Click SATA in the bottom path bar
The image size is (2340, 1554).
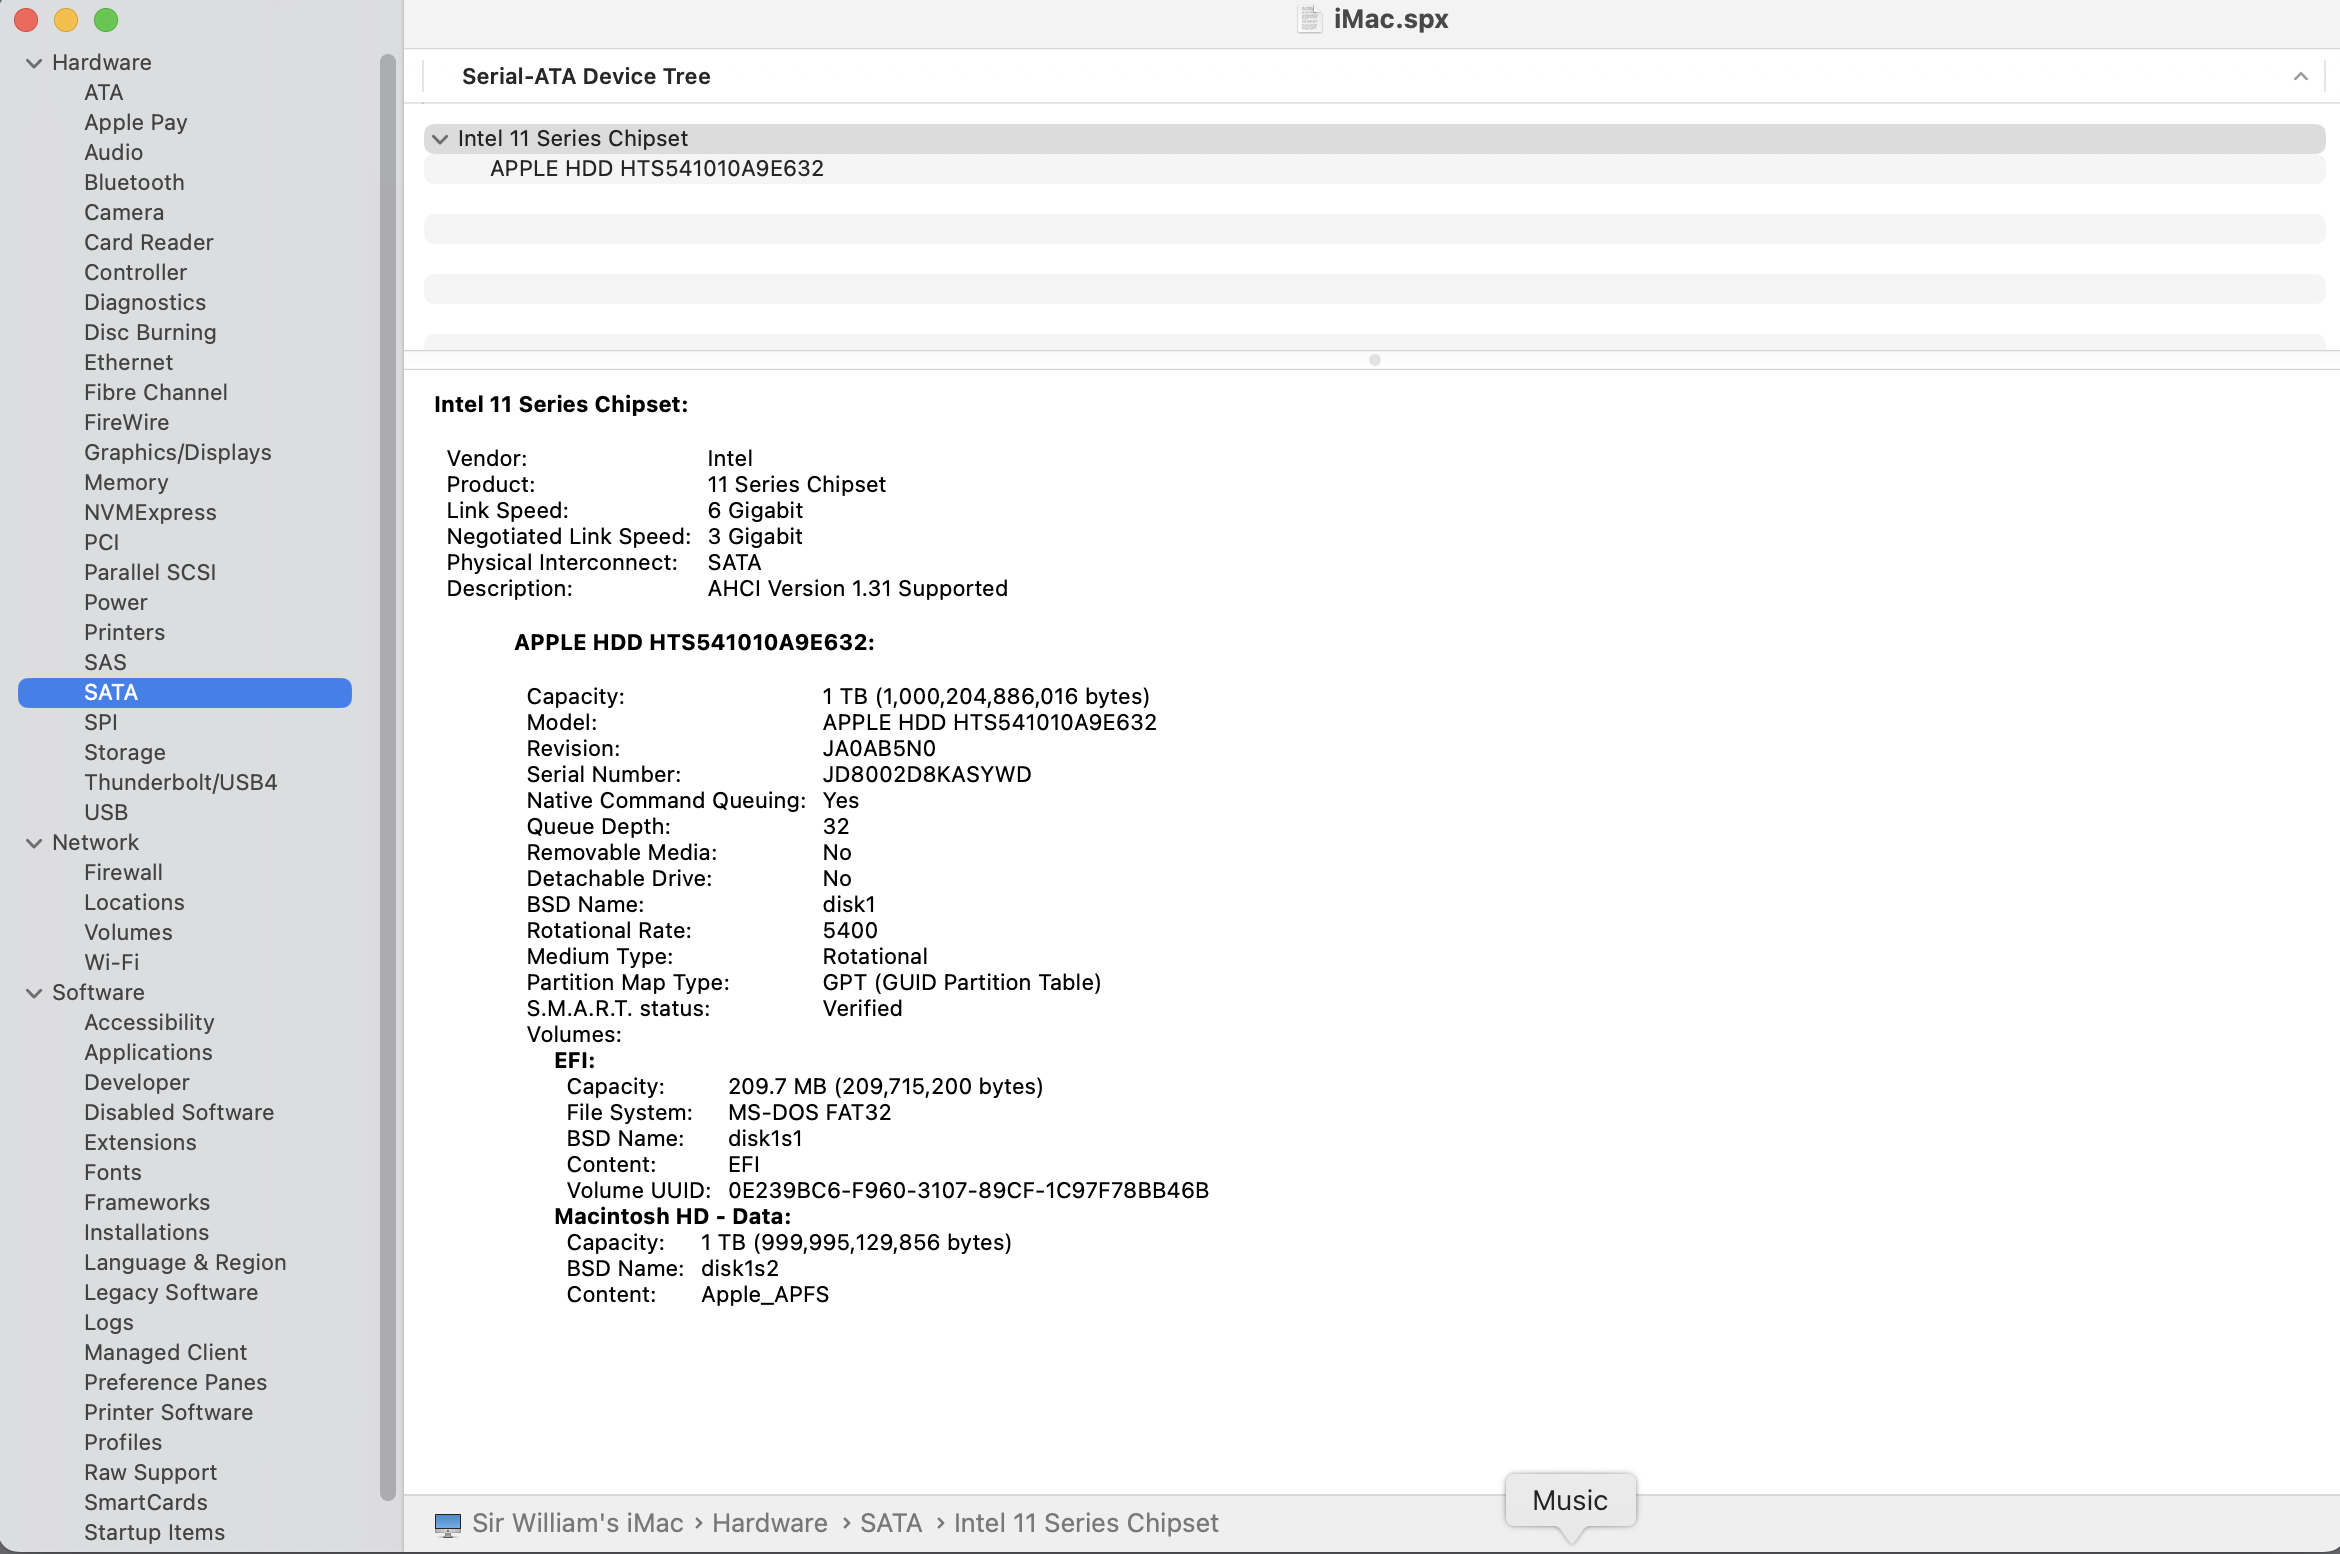[x=890, y=1523]
